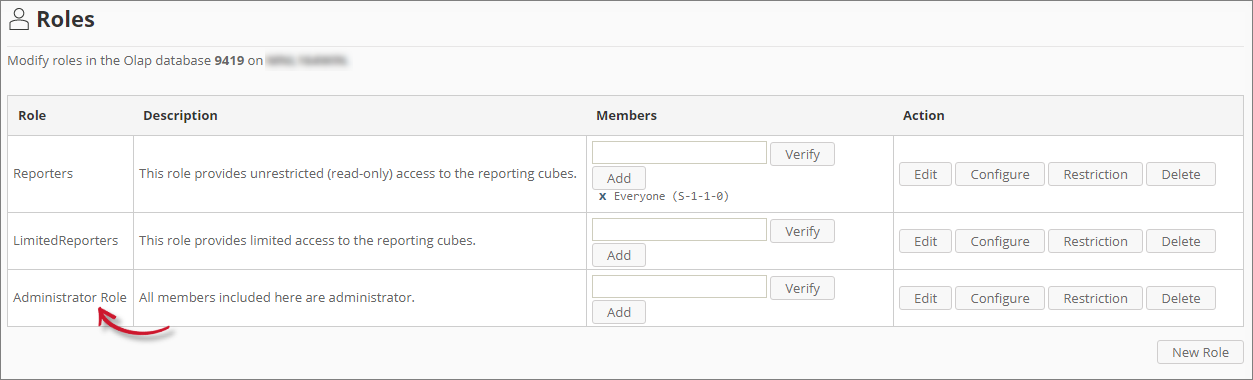Delete the Administrator Role
The width and height of the screenshot is (1253, 380).
tap(1181, 298)
